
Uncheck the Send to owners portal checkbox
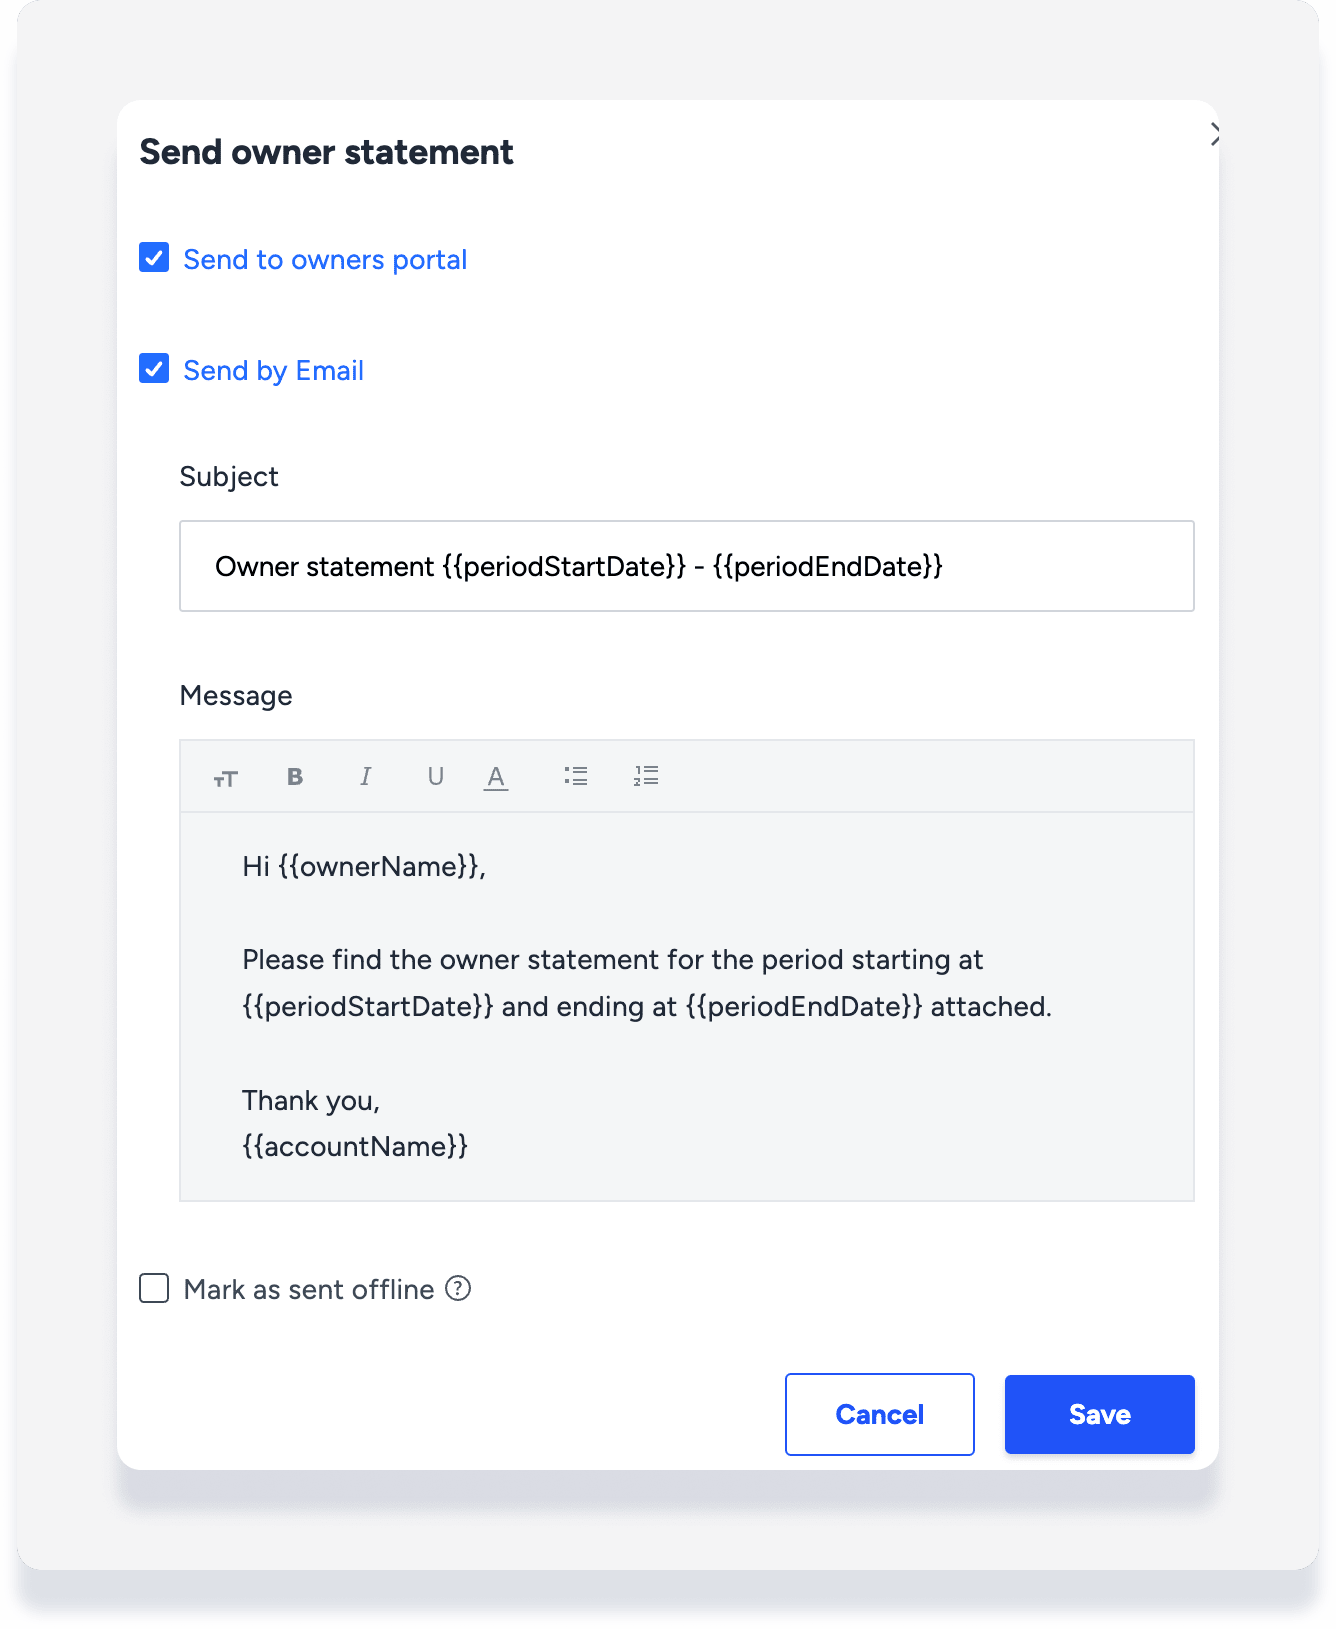pyautogui.click(x=154, y=258)
